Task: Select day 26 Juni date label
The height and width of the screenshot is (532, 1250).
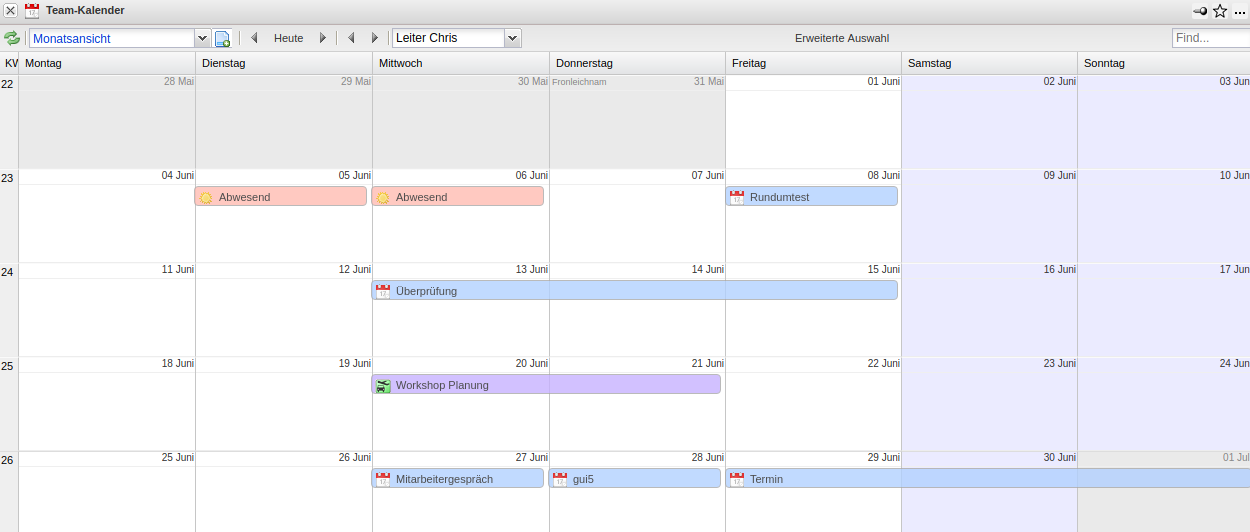Action: (354, 457)
